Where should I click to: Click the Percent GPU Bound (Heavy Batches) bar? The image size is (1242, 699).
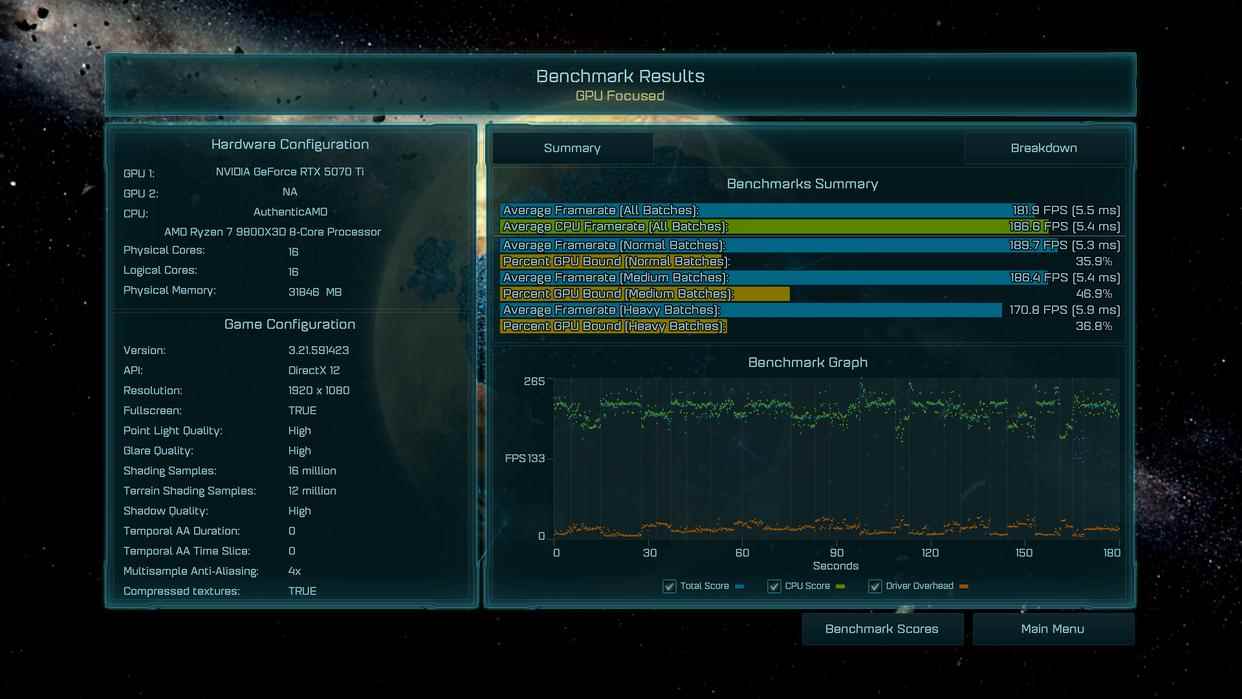pos(613,326)
